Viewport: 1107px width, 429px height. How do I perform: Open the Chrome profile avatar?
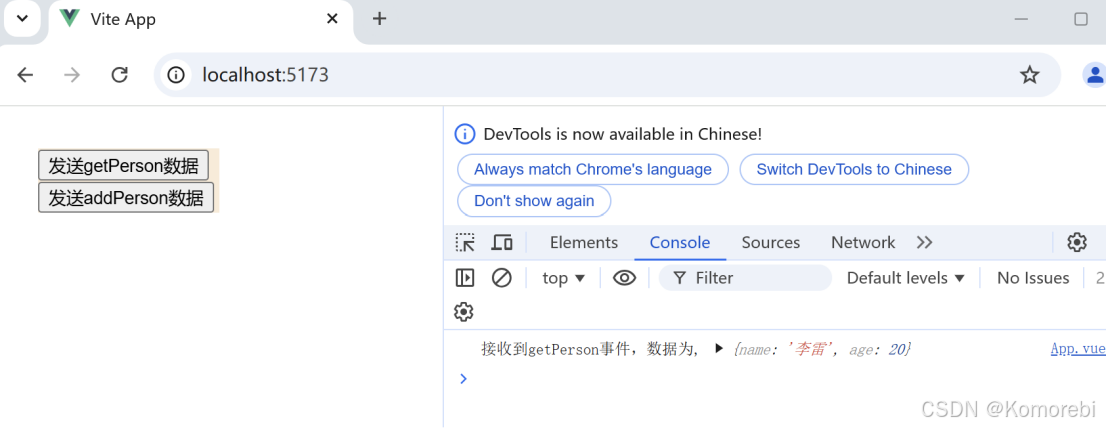click(1095, 75)
